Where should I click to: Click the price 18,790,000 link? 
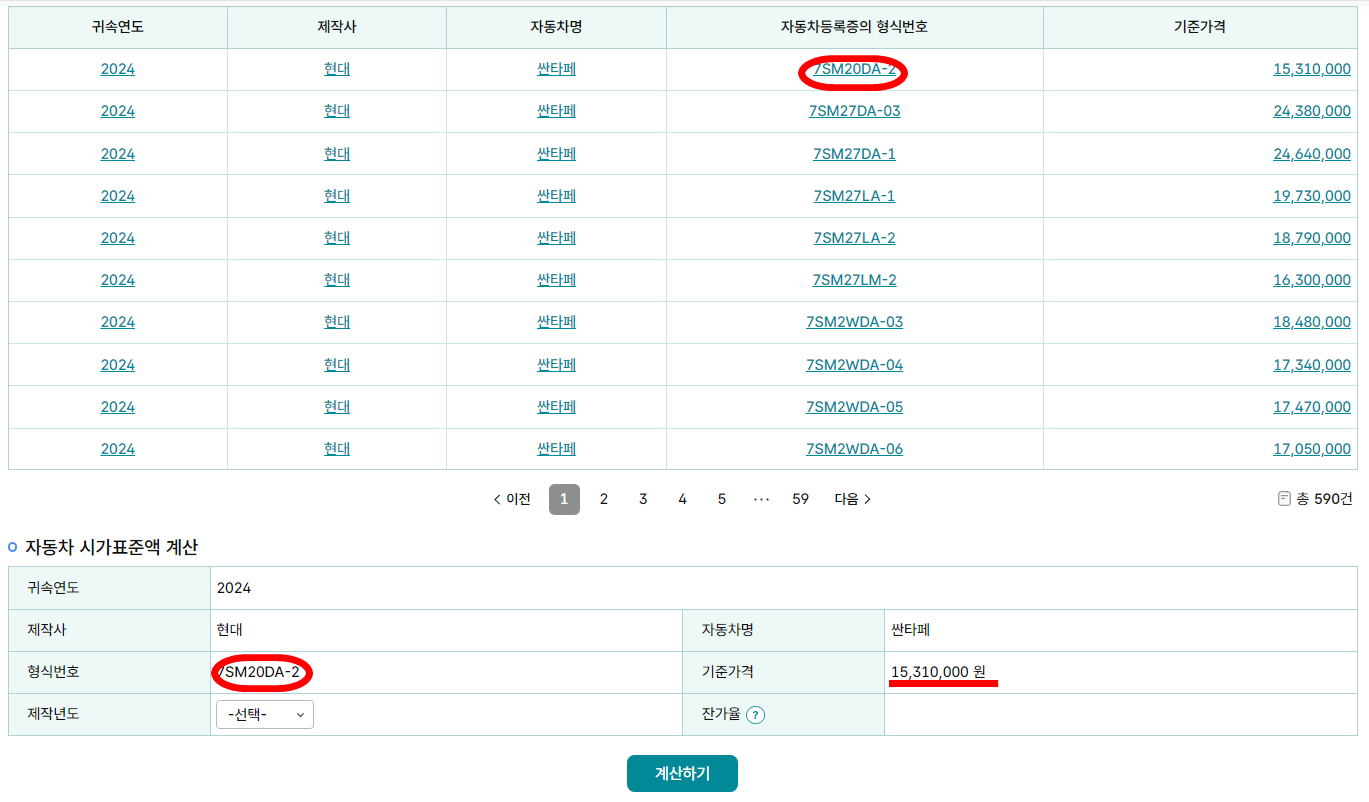(1312, 238)
